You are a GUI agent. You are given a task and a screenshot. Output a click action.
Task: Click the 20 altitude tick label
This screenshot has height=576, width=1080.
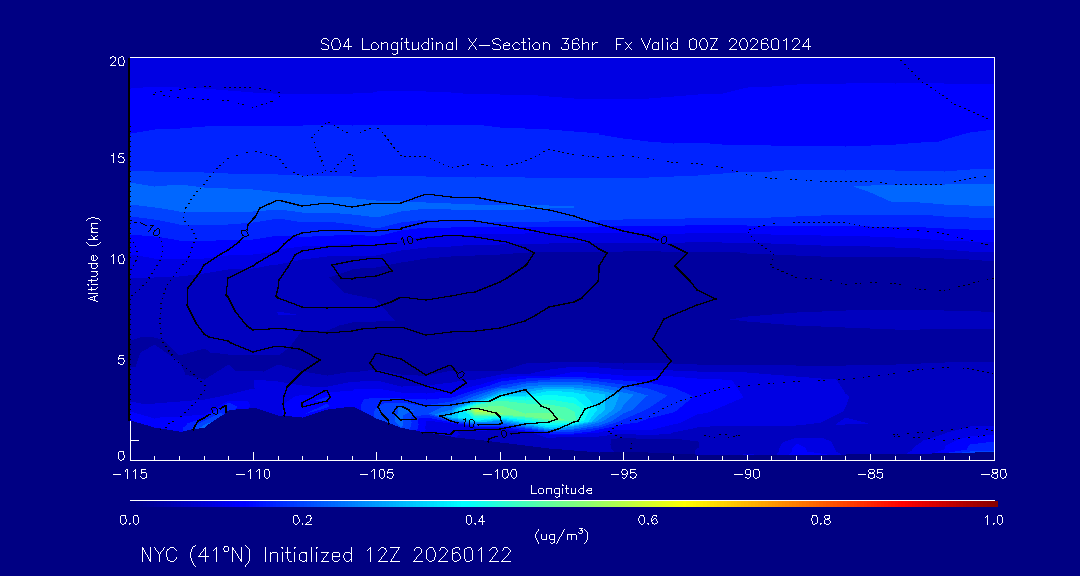point(115,61)
